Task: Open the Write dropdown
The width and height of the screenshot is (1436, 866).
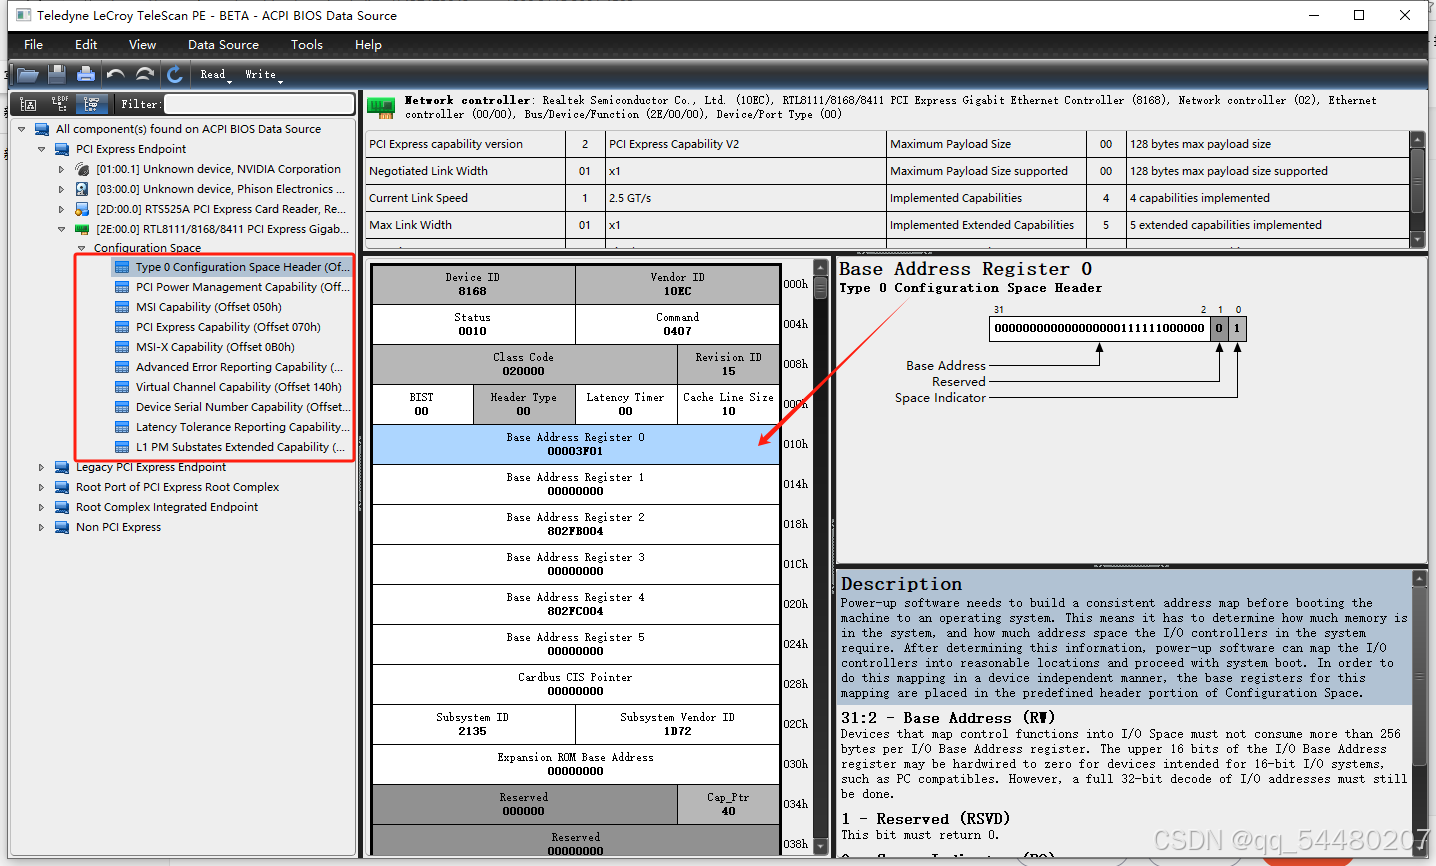Action: tap(263, 75)
